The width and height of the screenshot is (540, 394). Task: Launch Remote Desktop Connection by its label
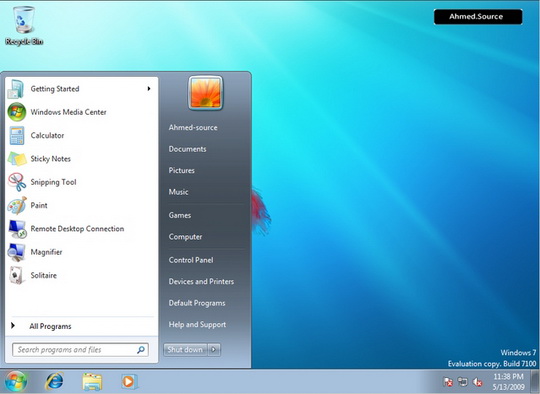[77, 229]
